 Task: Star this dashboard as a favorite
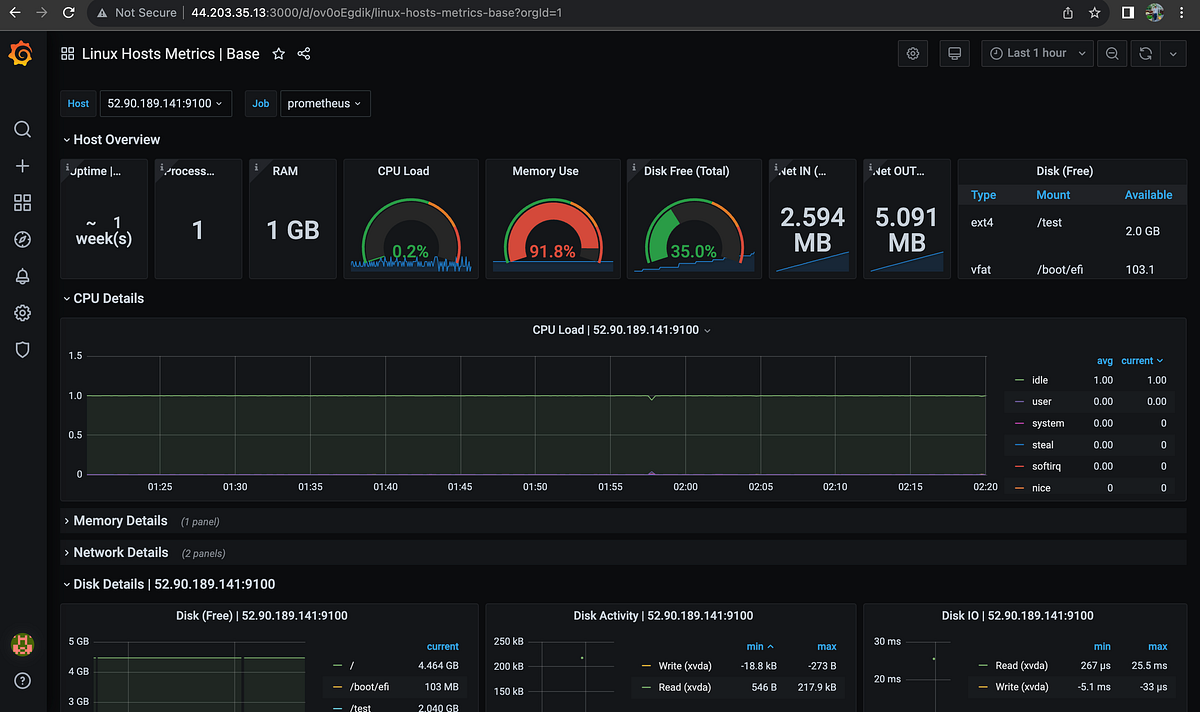click(x=279, y=54)
